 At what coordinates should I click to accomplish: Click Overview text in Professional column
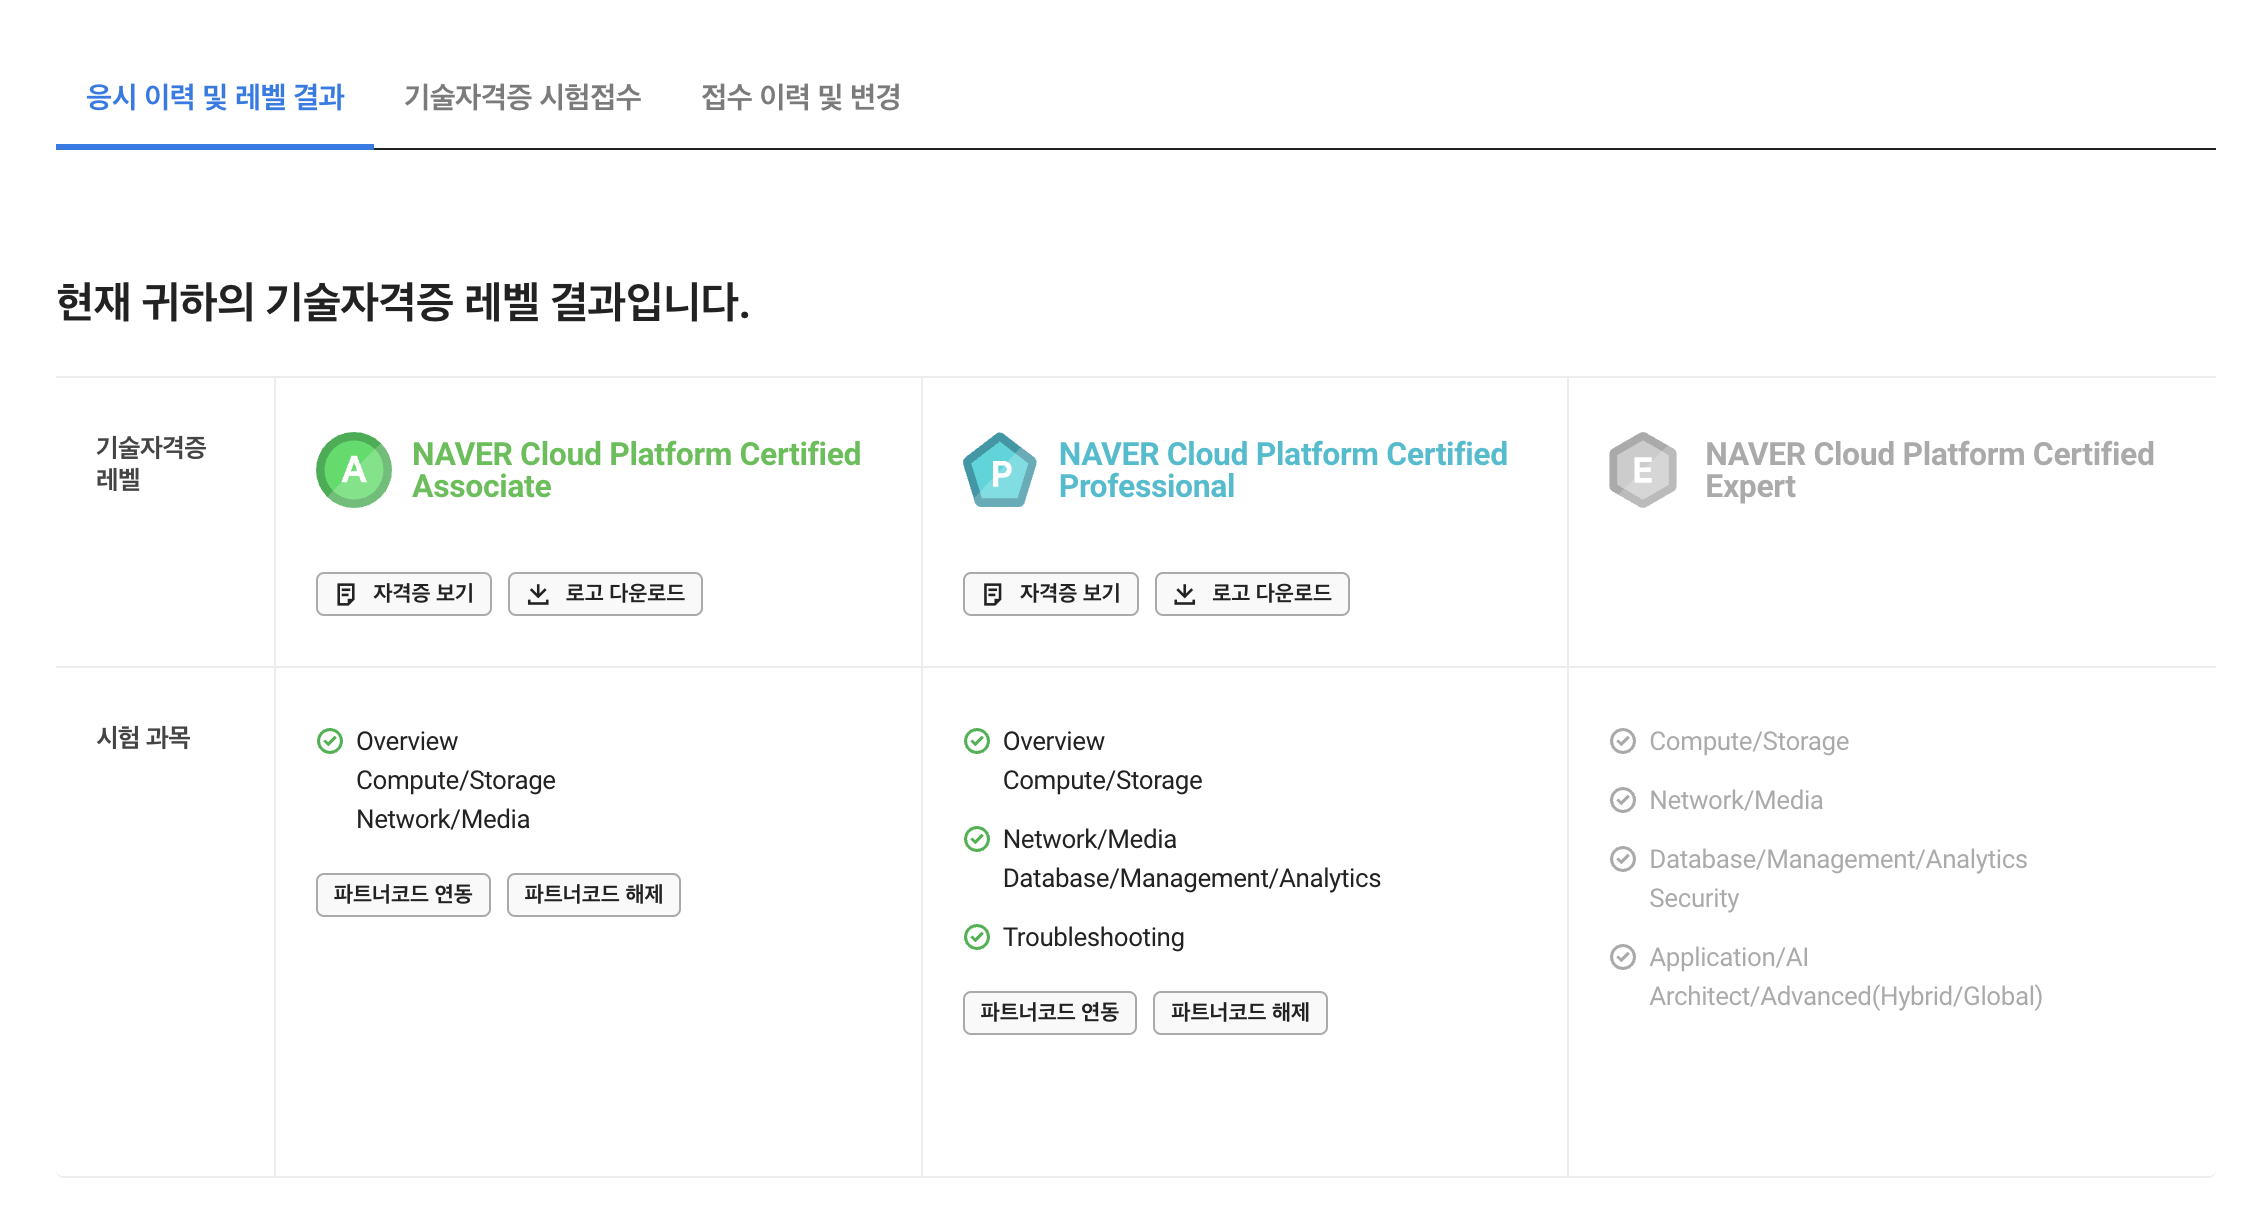click(1053, 741)
